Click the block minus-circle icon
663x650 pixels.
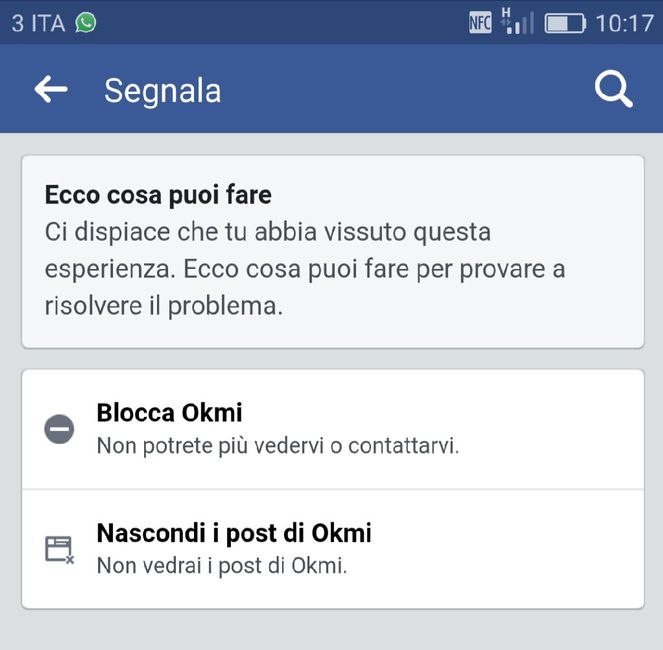tap(59, 430)
